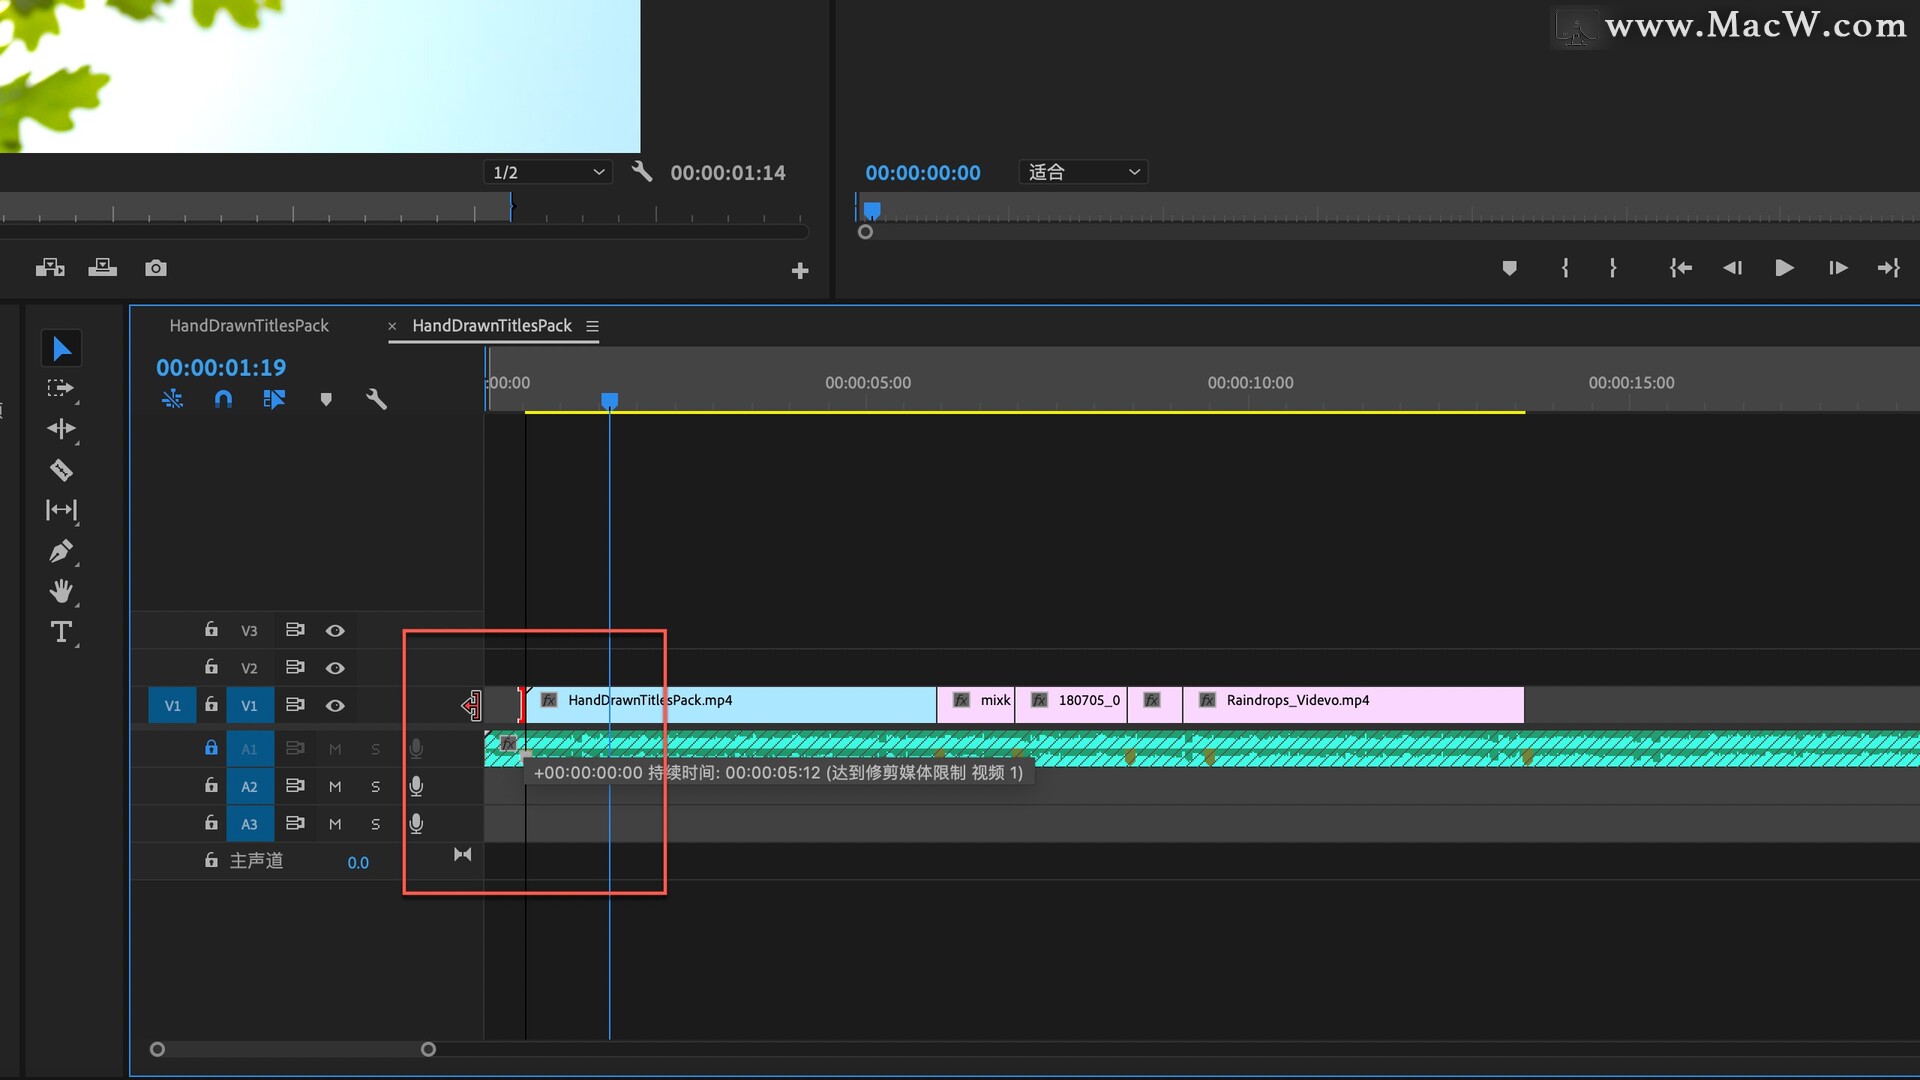Select the mixk clip on V1
The width and height of the screenshot is (1920, 1080).
[976, 704]
